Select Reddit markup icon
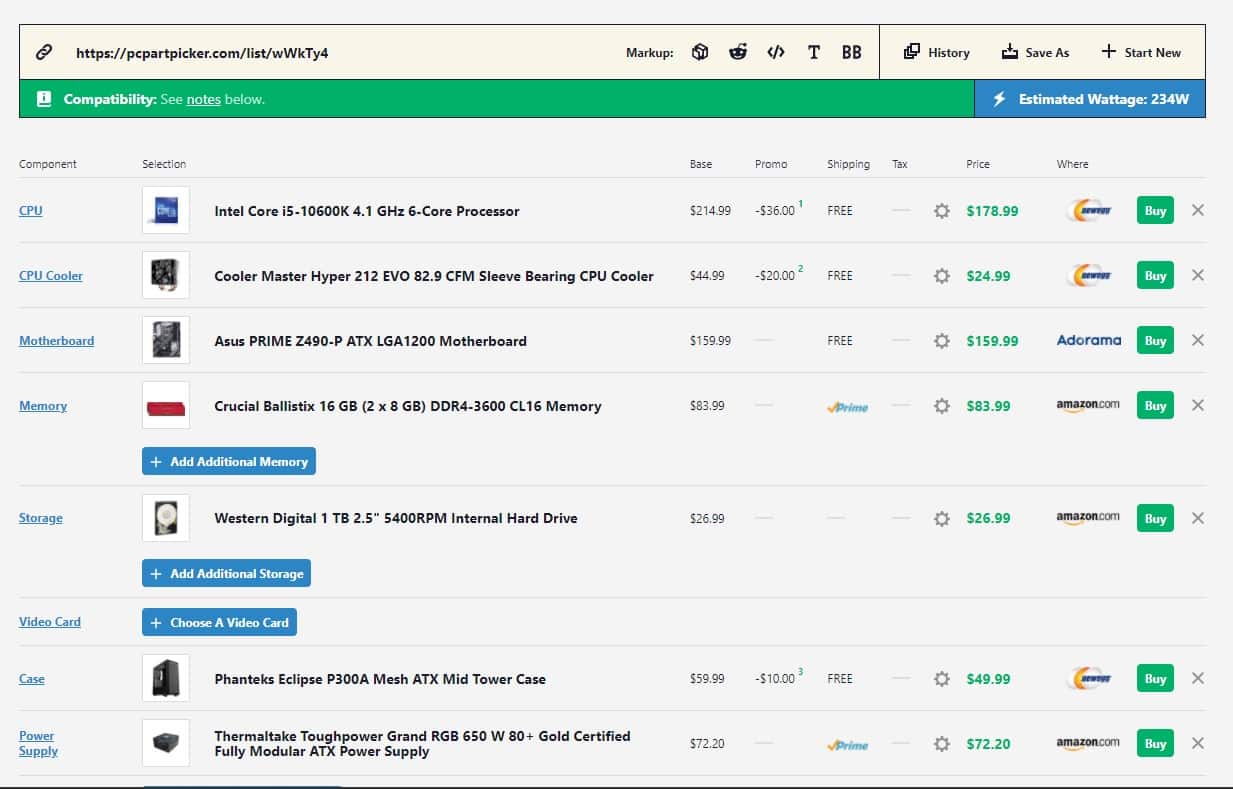 [738, 52]
